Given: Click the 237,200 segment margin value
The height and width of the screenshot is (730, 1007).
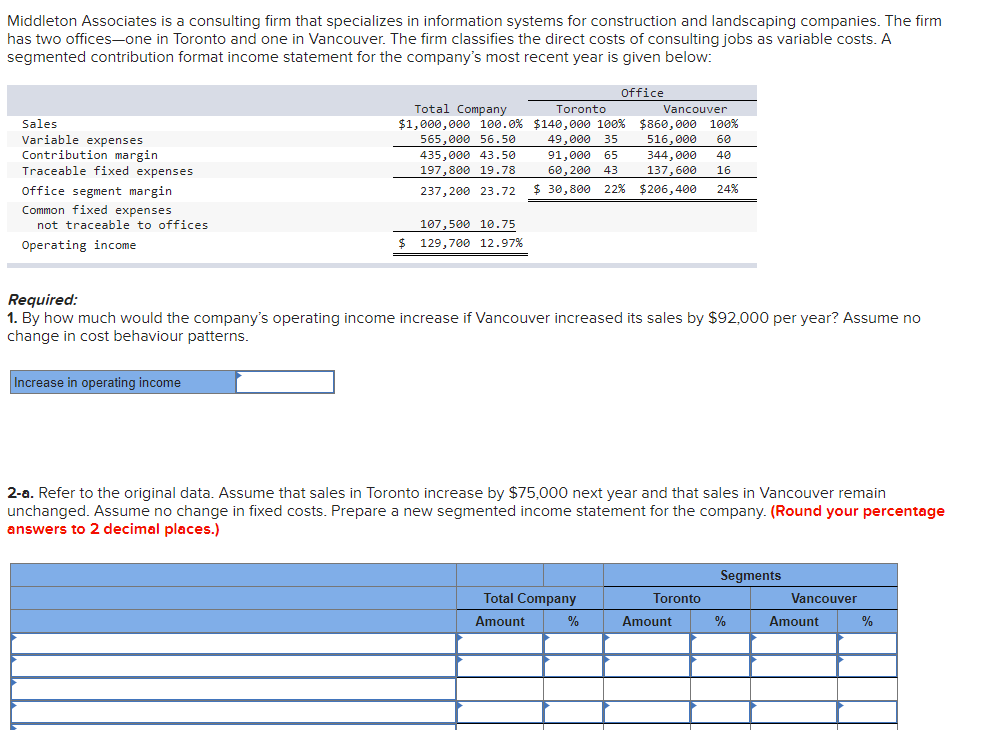Looking at the screenshot, I should 444,191.
